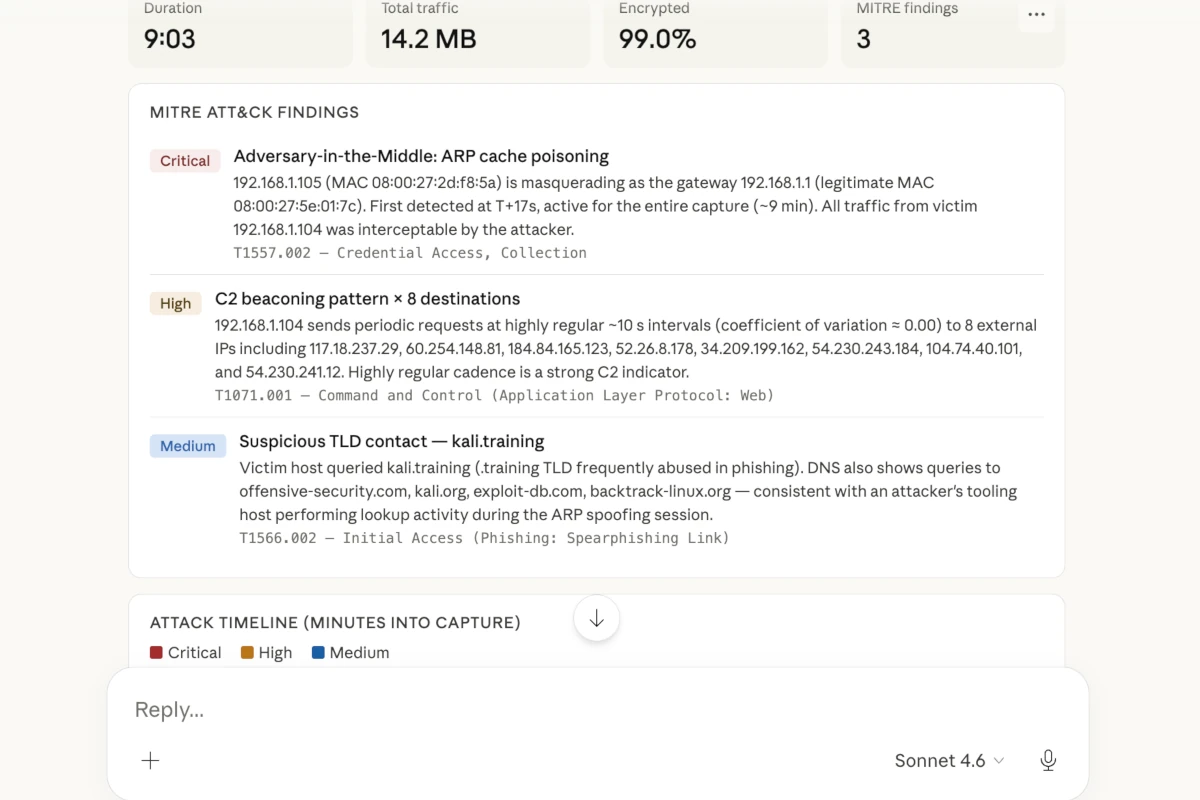1200x800 pixels.
Task: Activate the microphone dictation icon
Action: 1048,760
